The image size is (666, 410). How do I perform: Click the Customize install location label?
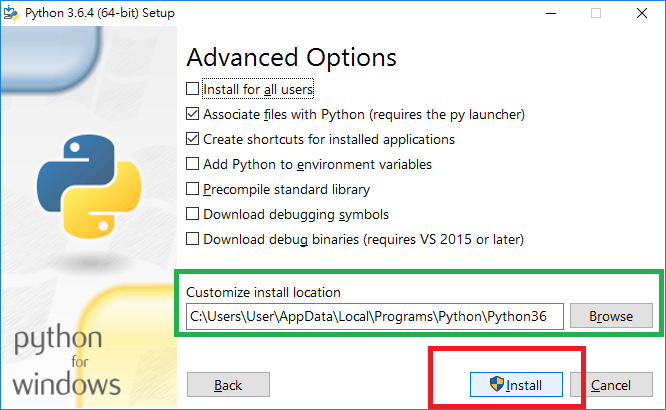[x=263, y=292]
